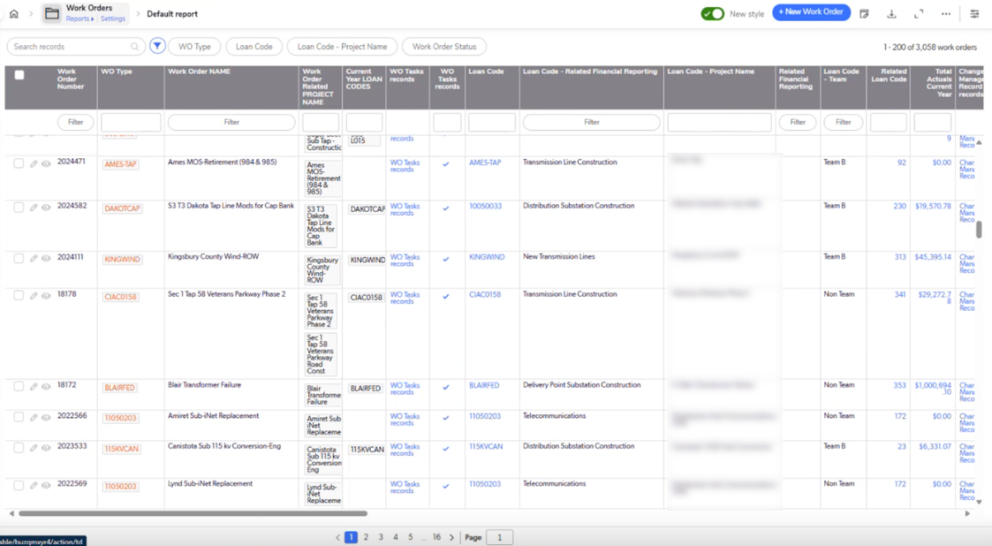Click the fullscreen expand icon
This screenshot has height=546, width=992.
pos(918,14)
